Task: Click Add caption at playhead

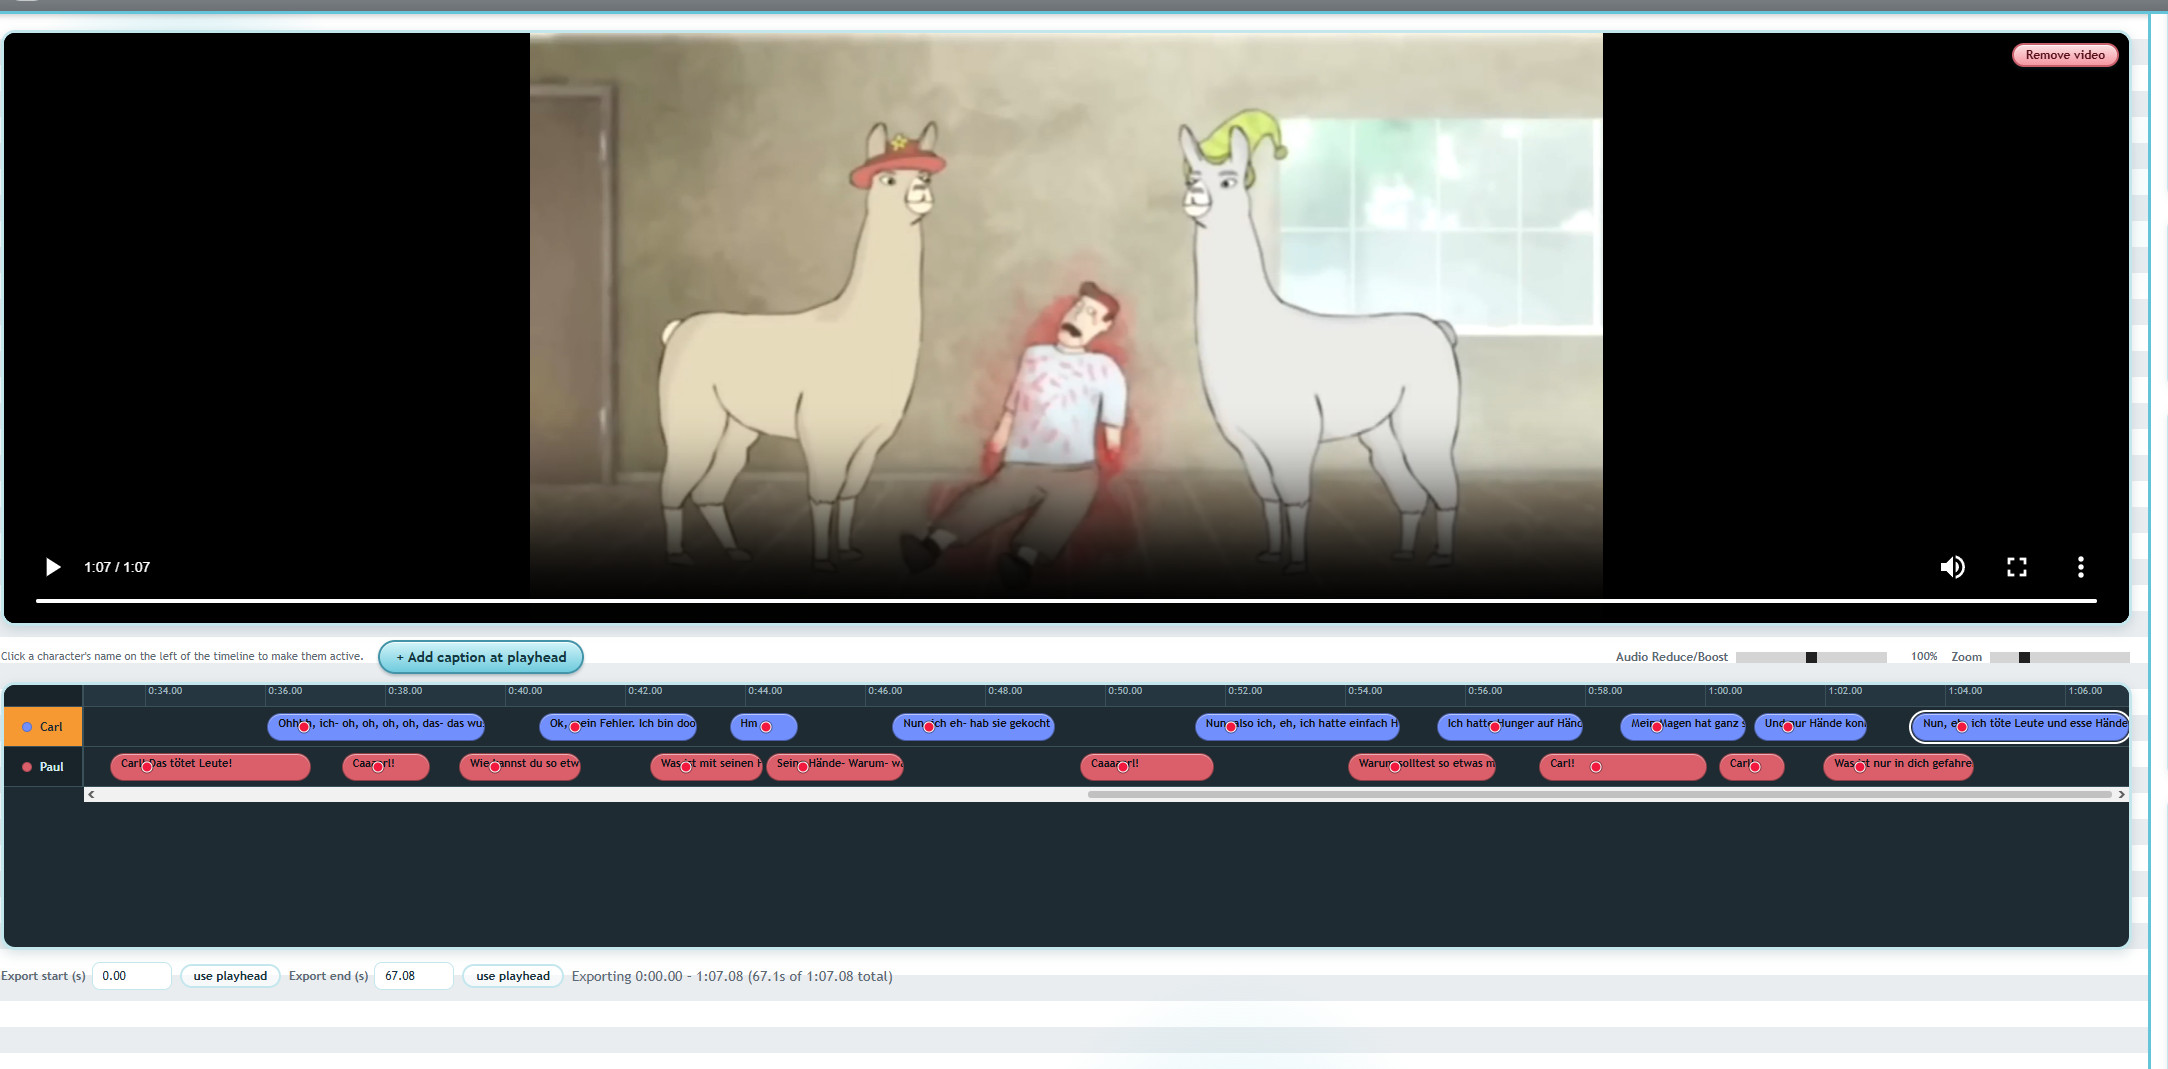Action: [481, 657]
